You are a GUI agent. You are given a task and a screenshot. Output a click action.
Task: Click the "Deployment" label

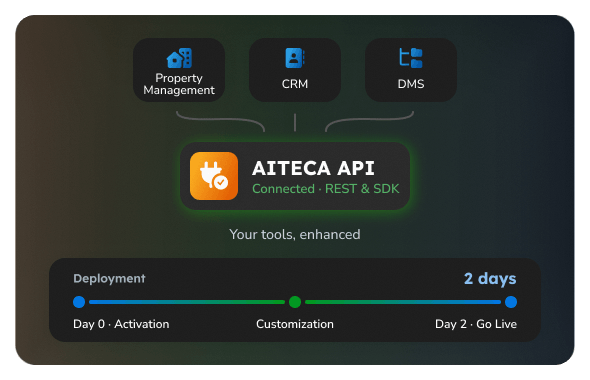point(109,278)
